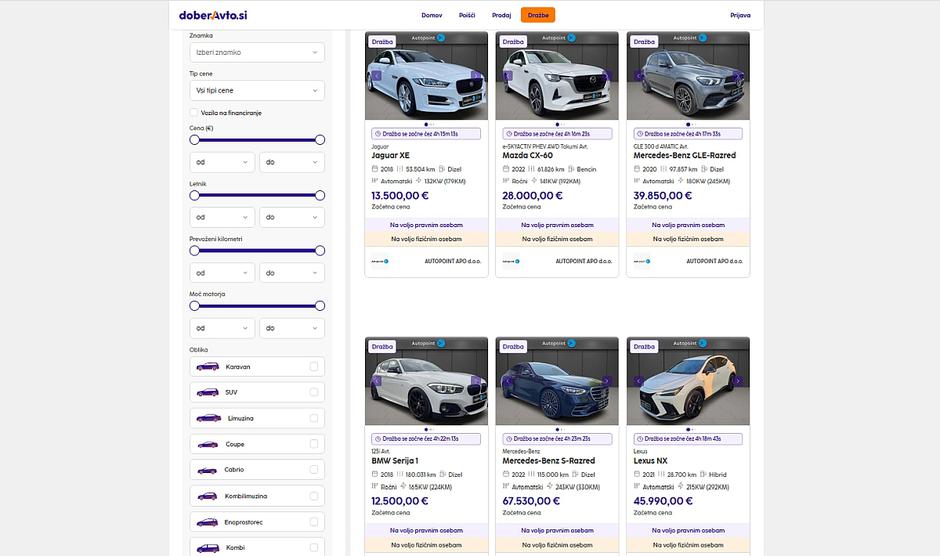Click the Dražba badge on BMW Serija 1
The height and width of the screenshot is (556, 940).
click(x=382, y=347)
